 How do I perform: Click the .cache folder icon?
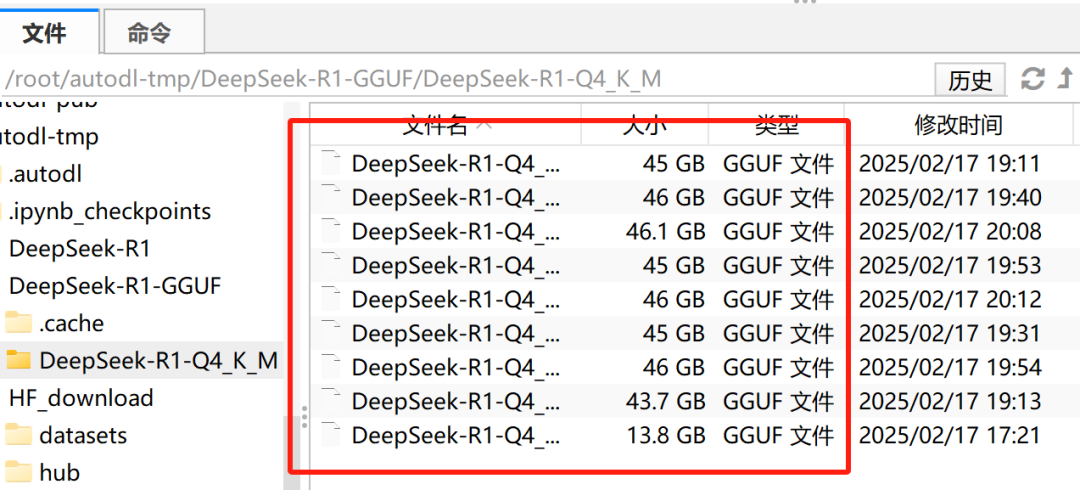tap(19, 323)
